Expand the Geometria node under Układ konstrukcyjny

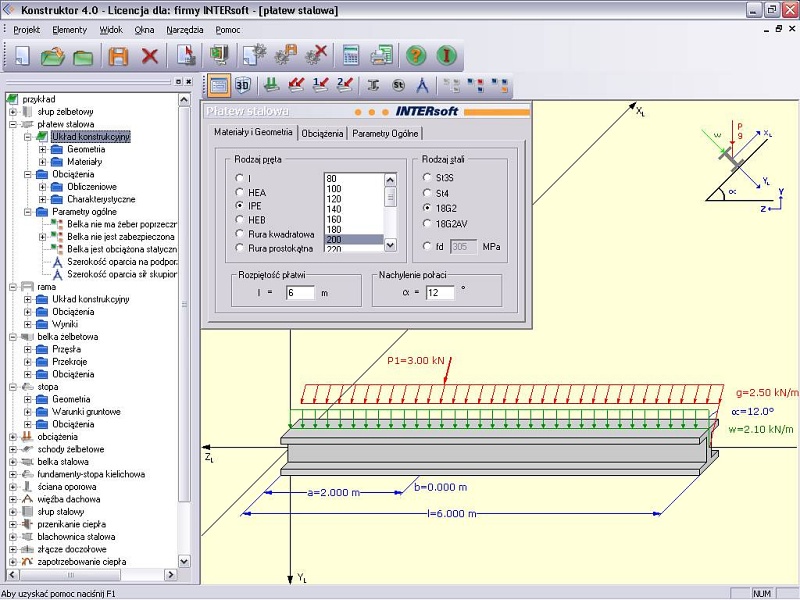click(x=43, y=149)
